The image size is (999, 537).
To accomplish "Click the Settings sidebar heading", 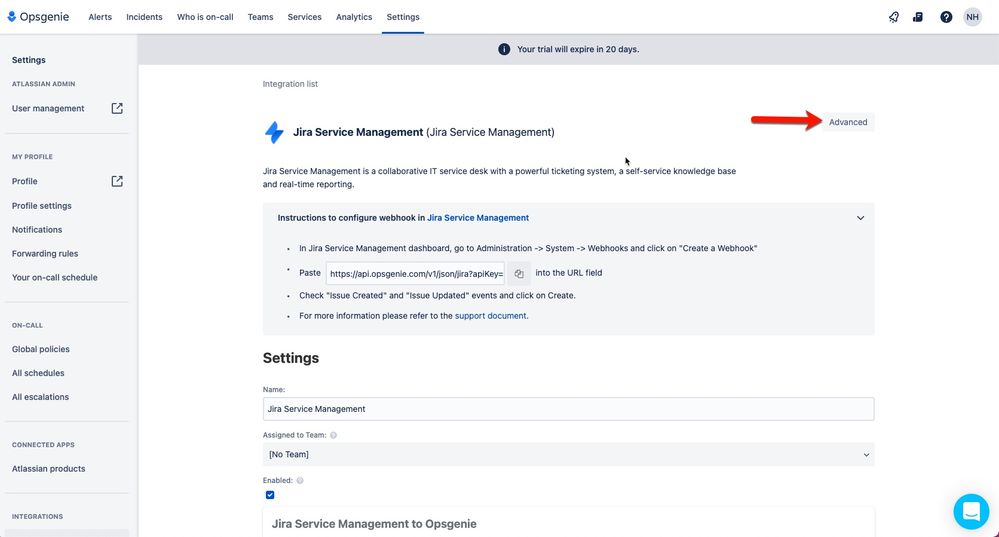I will point(29,60).
